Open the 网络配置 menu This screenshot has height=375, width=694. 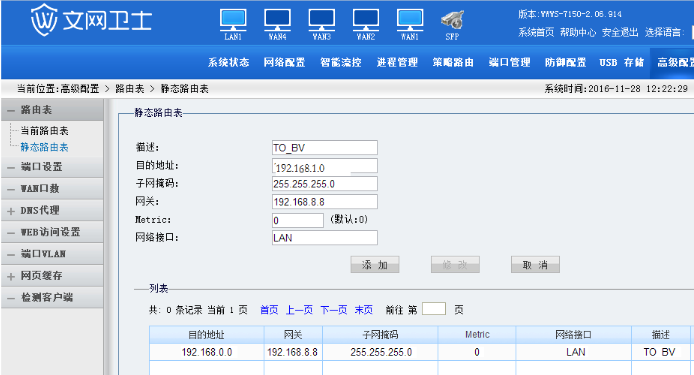(x=285, y=62)
